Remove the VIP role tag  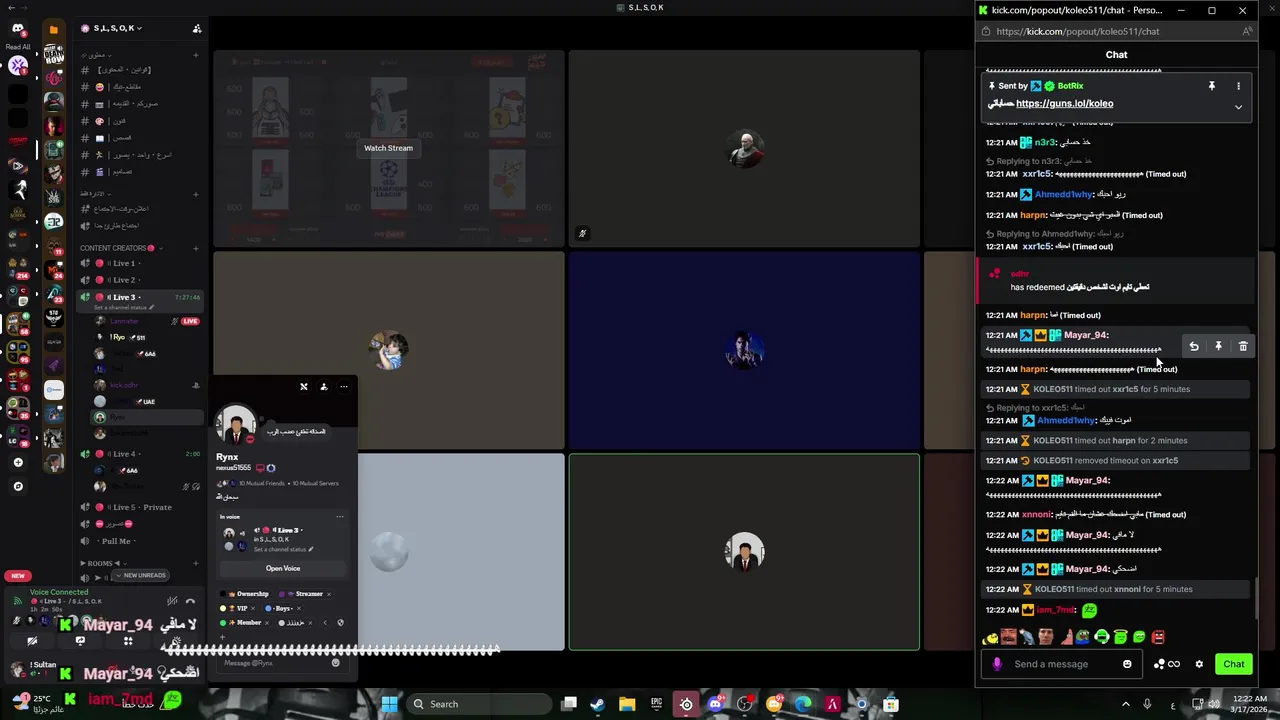[x=252, y=608]
